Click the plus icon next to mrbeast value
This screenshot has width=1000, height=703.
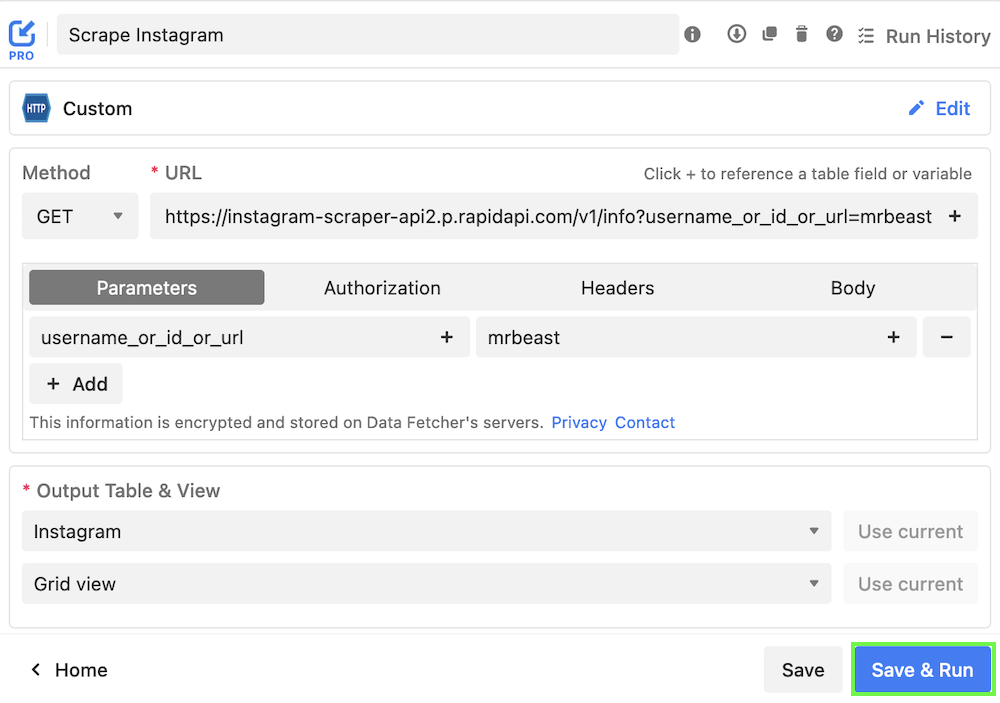point(893,337)
